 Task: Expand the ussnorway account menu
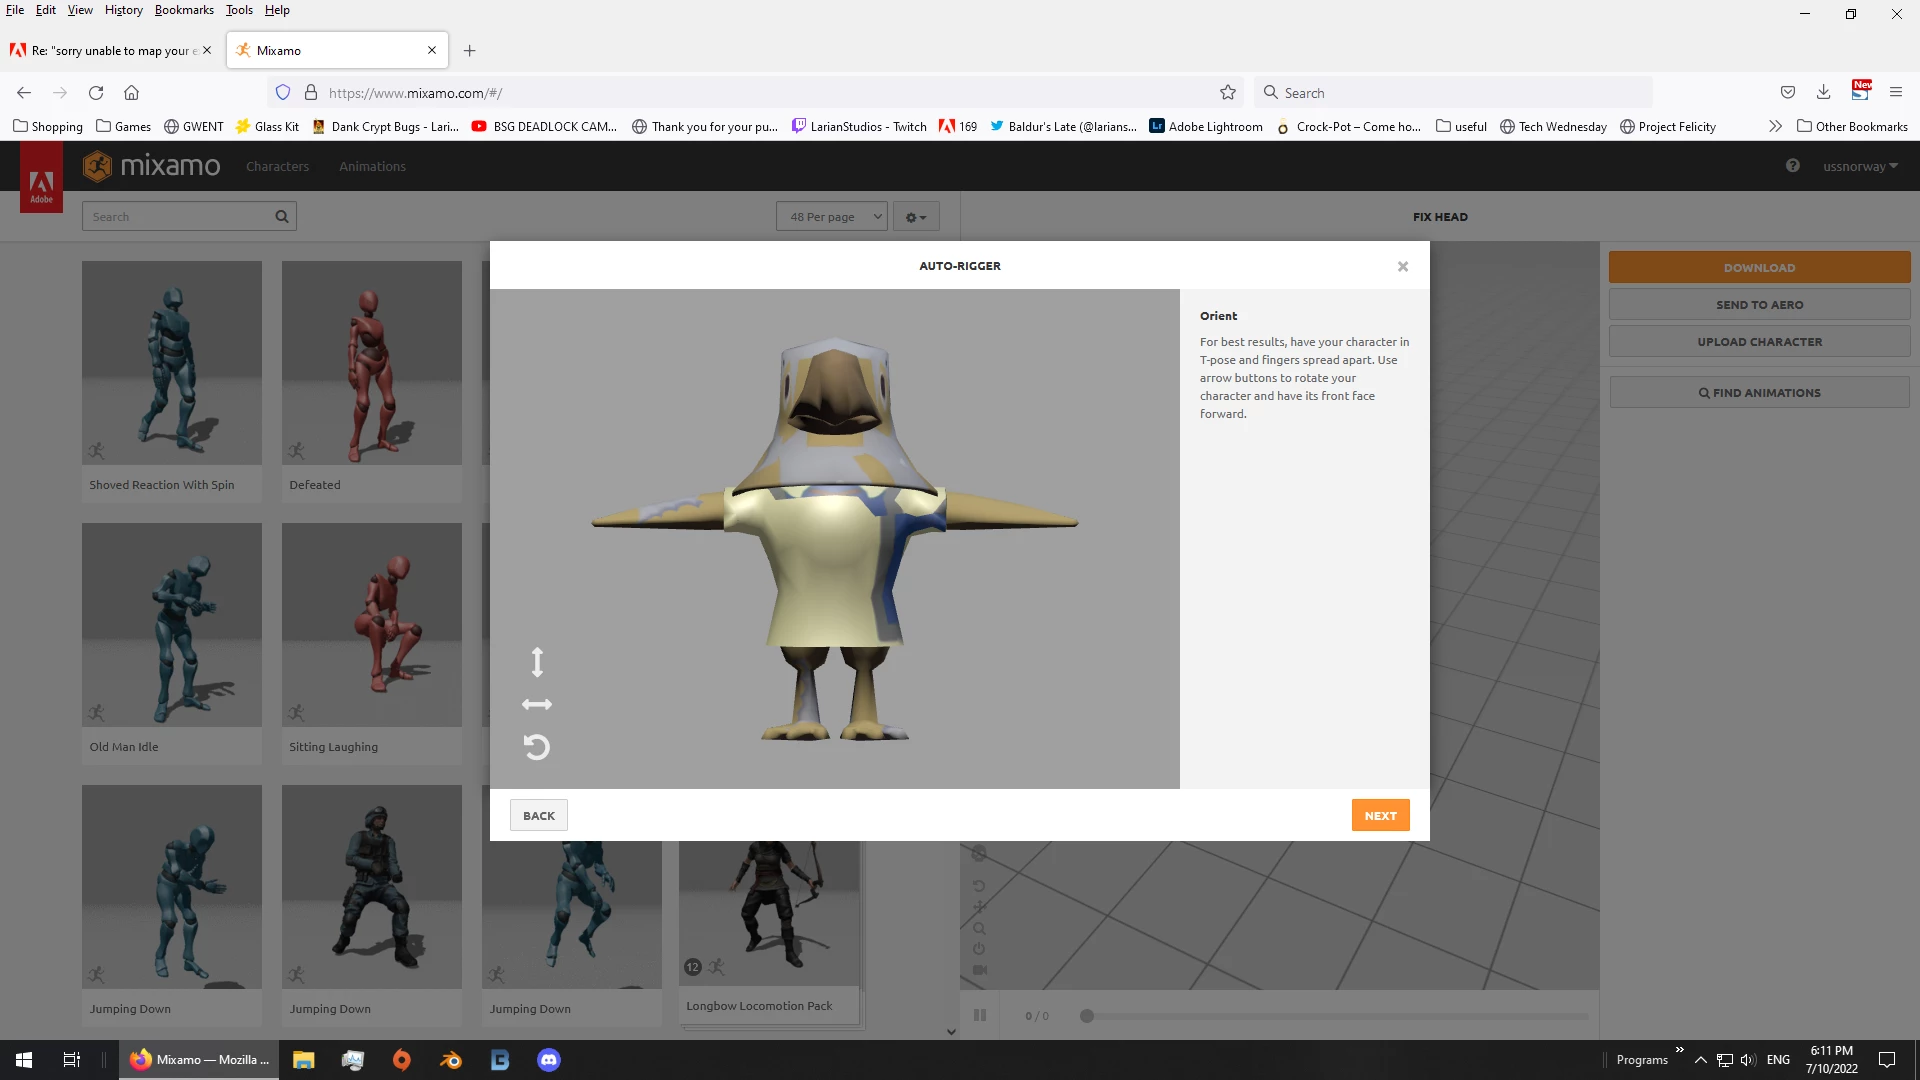[x=1859, y=166]
